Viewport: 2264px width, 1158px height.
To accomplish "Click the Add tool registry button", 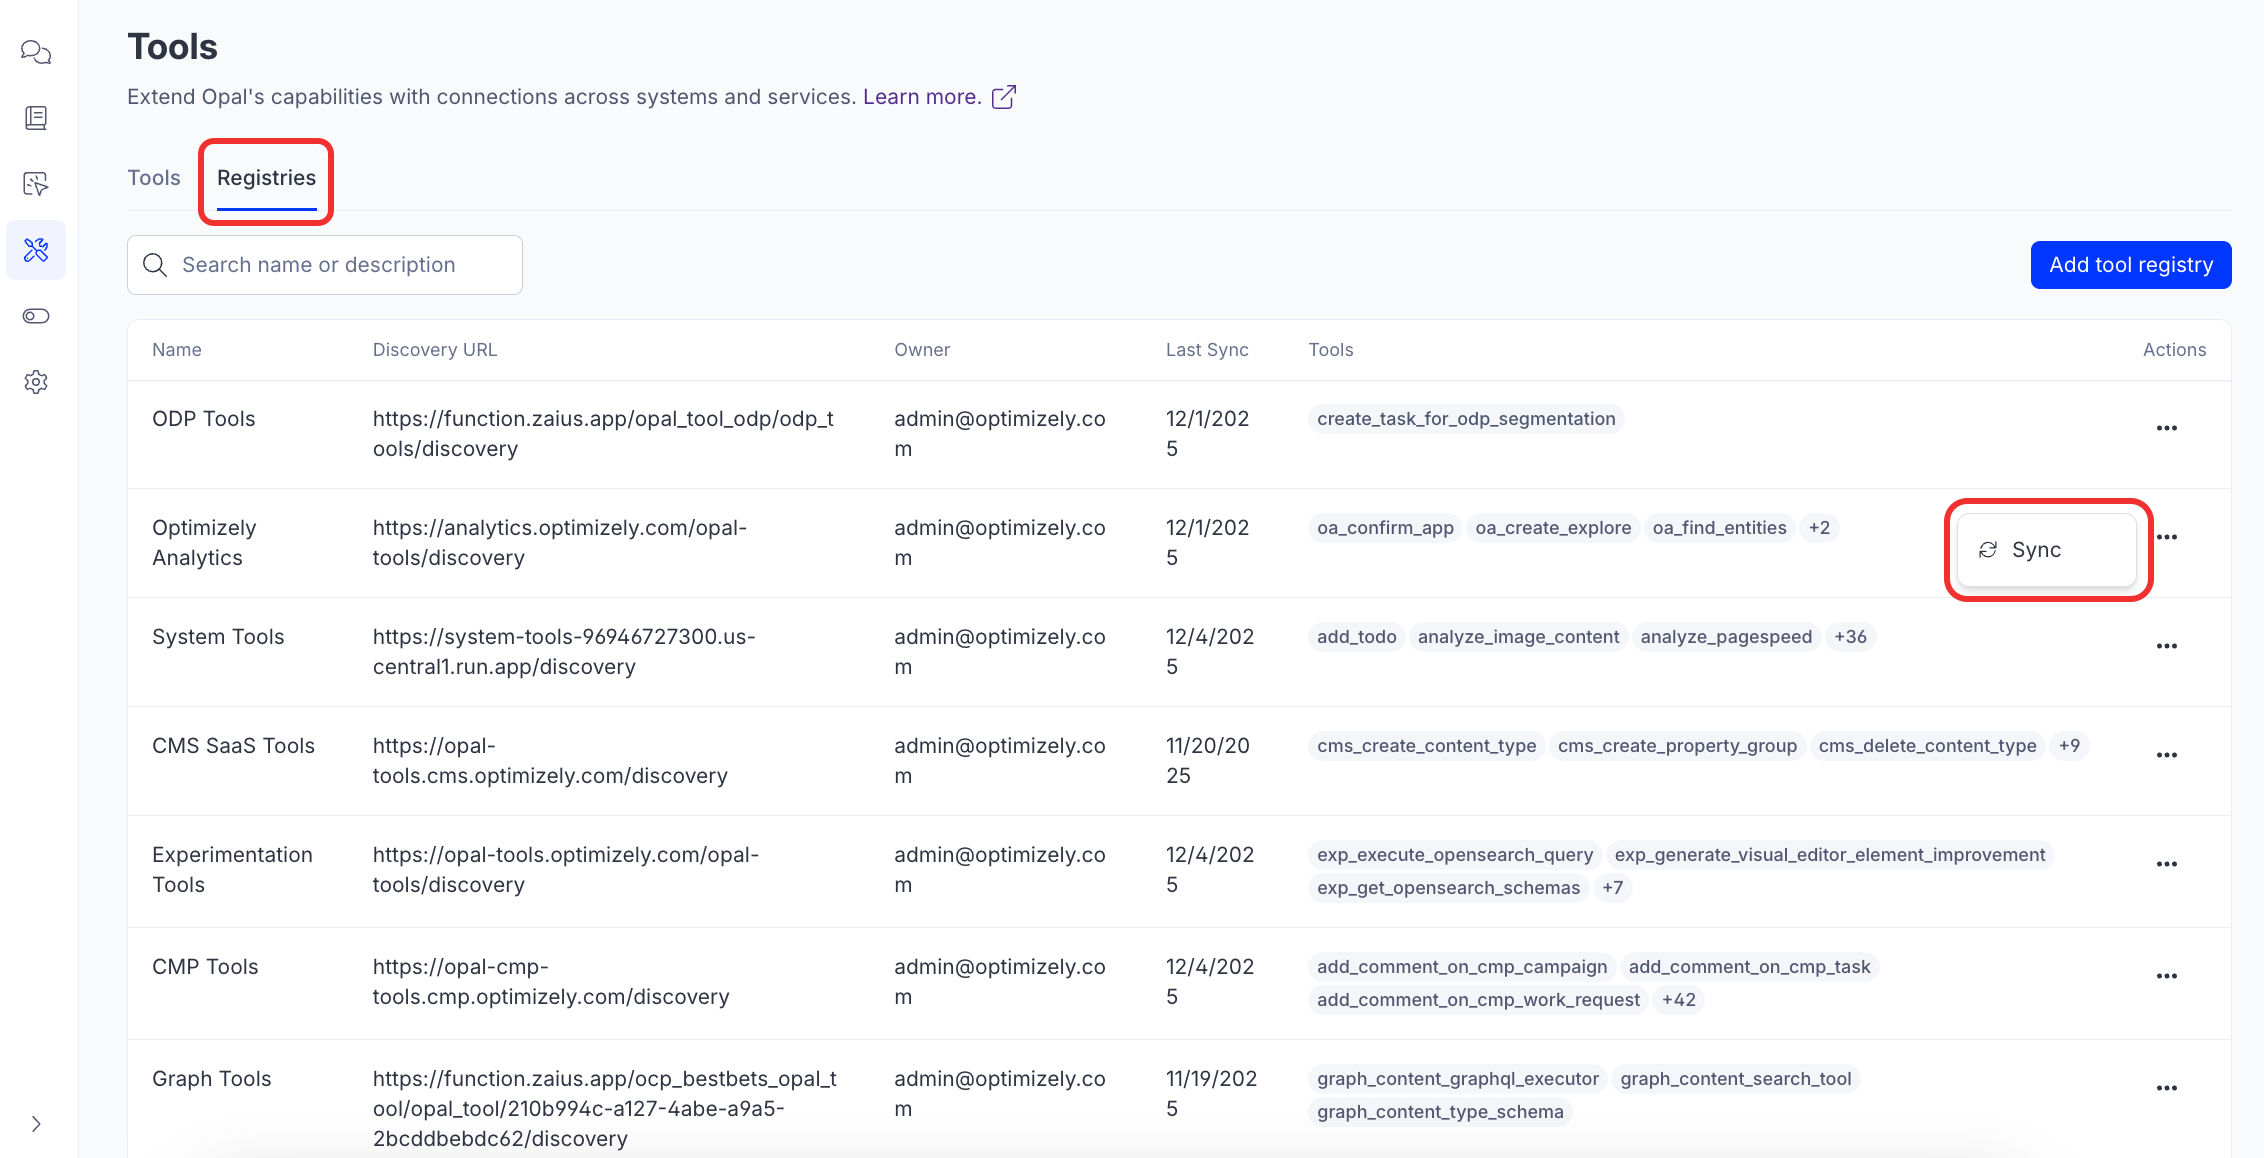I will 2130,265.
